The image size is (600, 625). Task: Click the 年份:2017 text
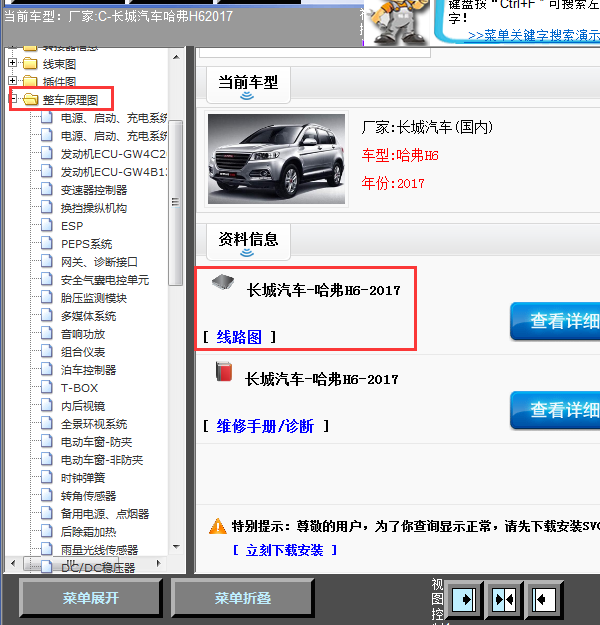(x=393, y=183)
